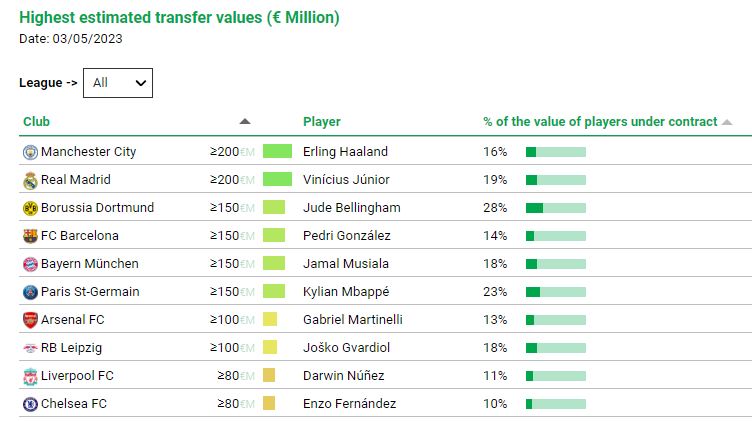Click the Arsenal FC crest icon
752x421 pixels.
coord(30,320)
